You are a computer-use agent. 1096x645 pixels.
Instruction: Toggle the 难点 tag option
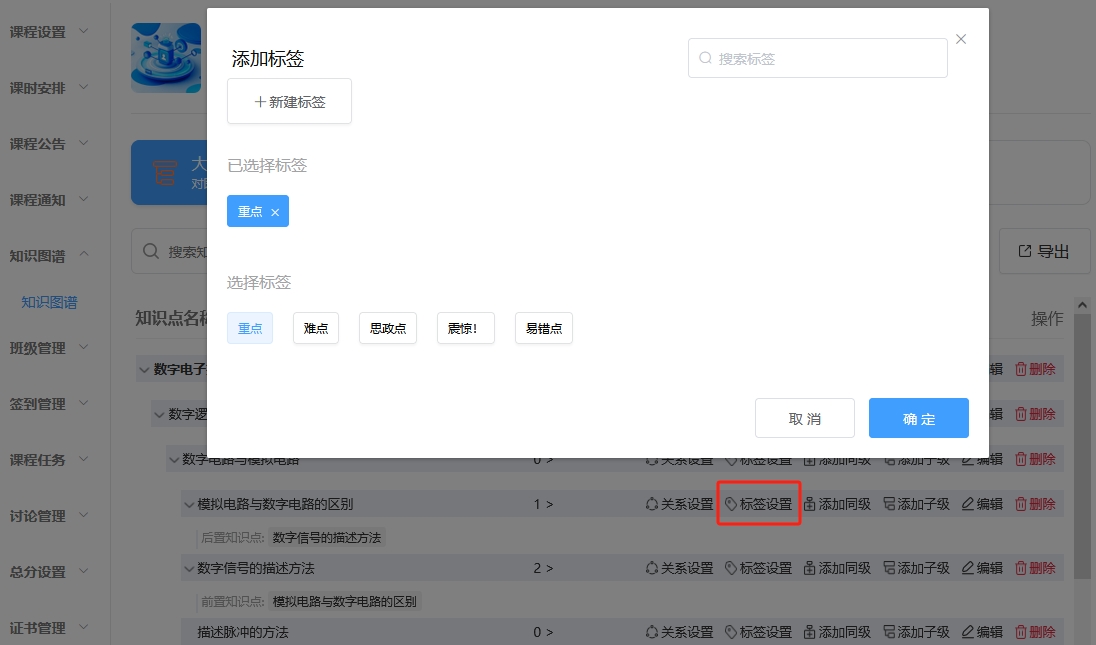pyautogui.click(x=316, y=328)
